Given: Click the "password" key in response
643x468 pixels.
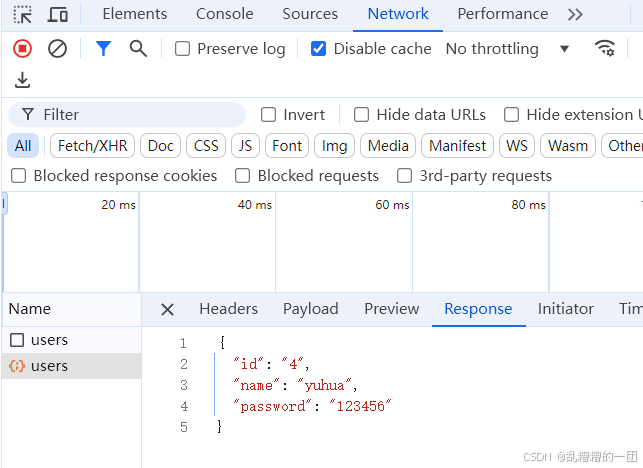Looking at the screenshot, I should coord(273,406).
